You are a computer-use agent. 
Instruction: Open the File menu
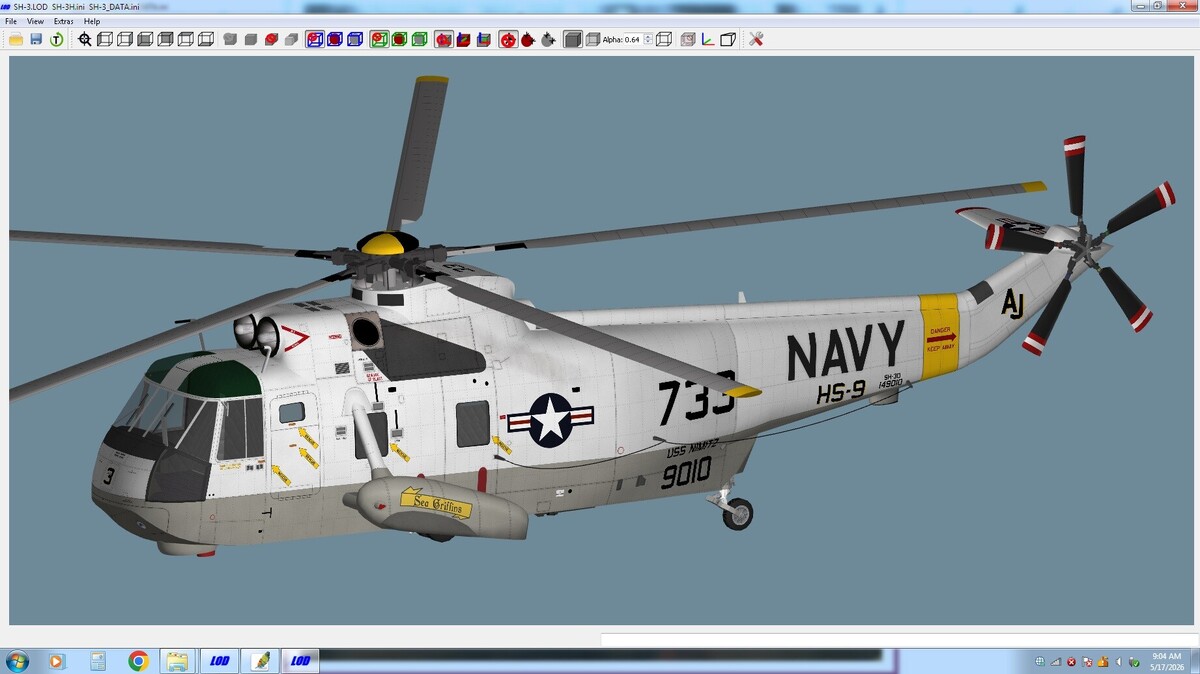click(11, 21)
